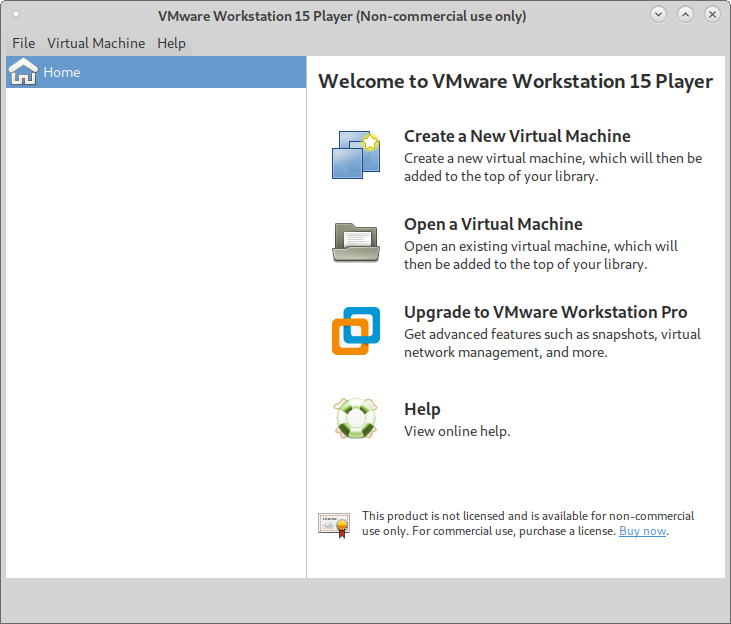Viewport: 731px width, 624px height.
Task: Minimize the VMware Player window
Action: 658,15
